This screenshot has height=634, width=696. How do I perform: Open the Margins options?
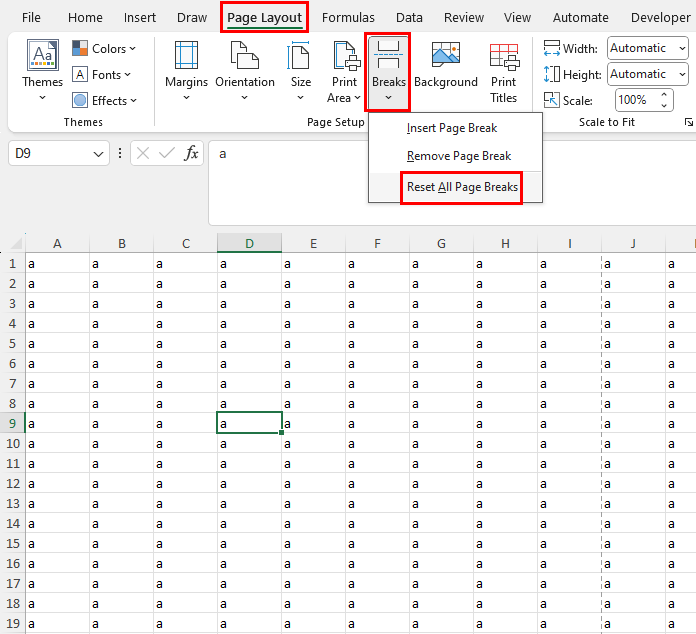pos(186,71)
